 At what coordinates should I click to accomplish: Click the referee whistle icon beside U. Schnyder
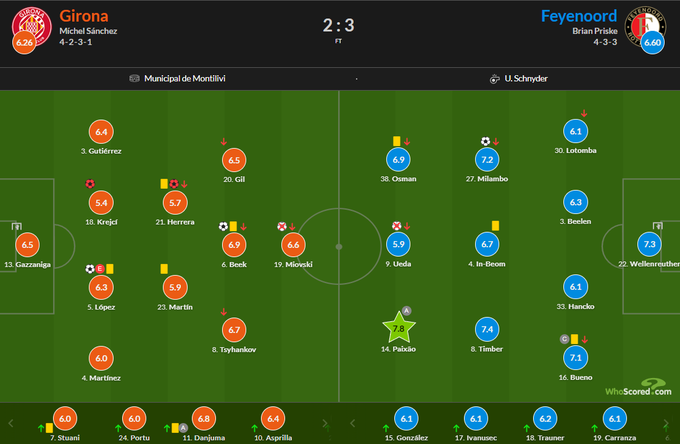click(x=494, y=78)
